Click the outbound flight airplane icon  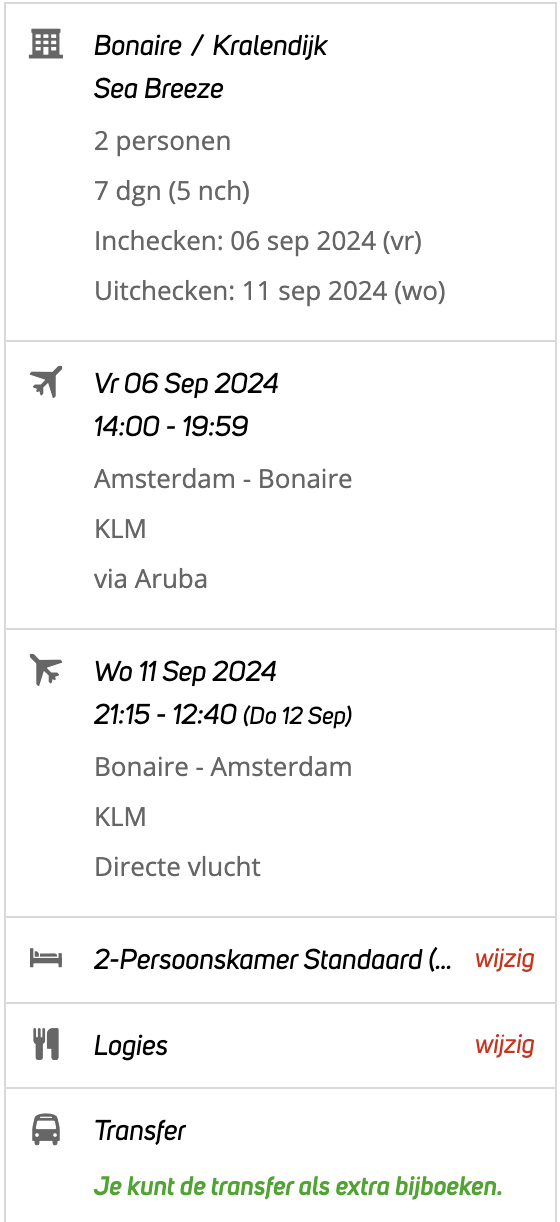(x=46, y=381)
